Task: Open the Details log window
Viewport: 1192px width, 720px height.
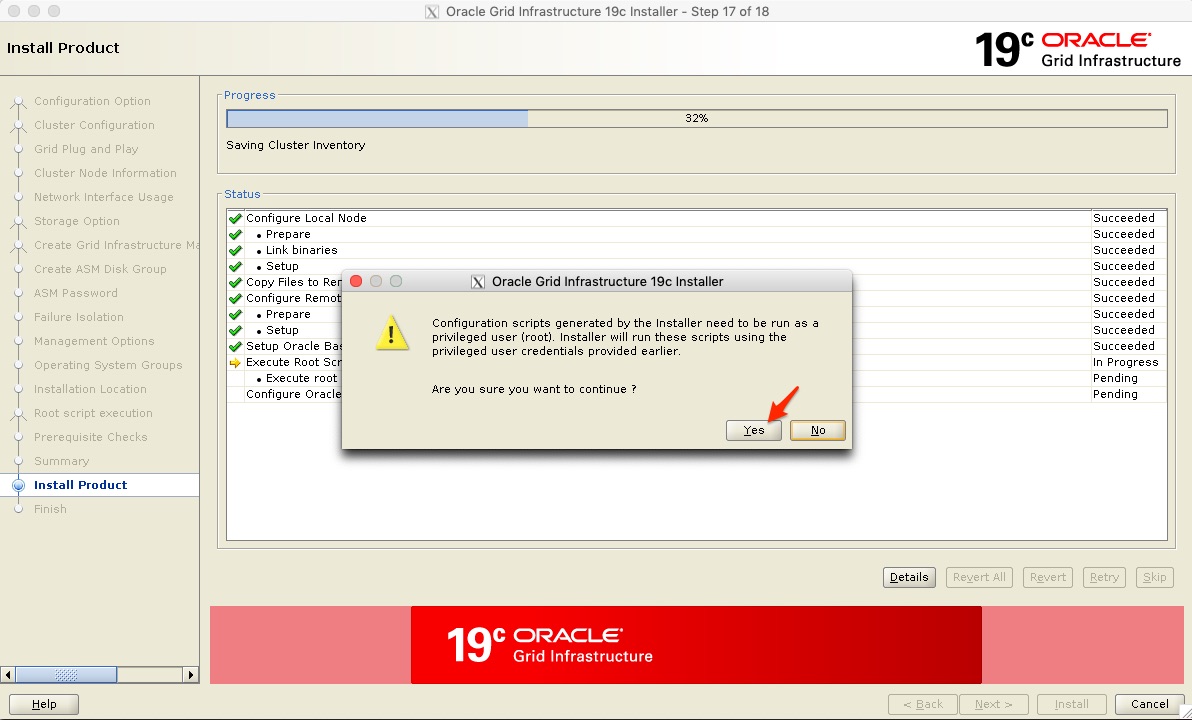Action: pos(909,577)
